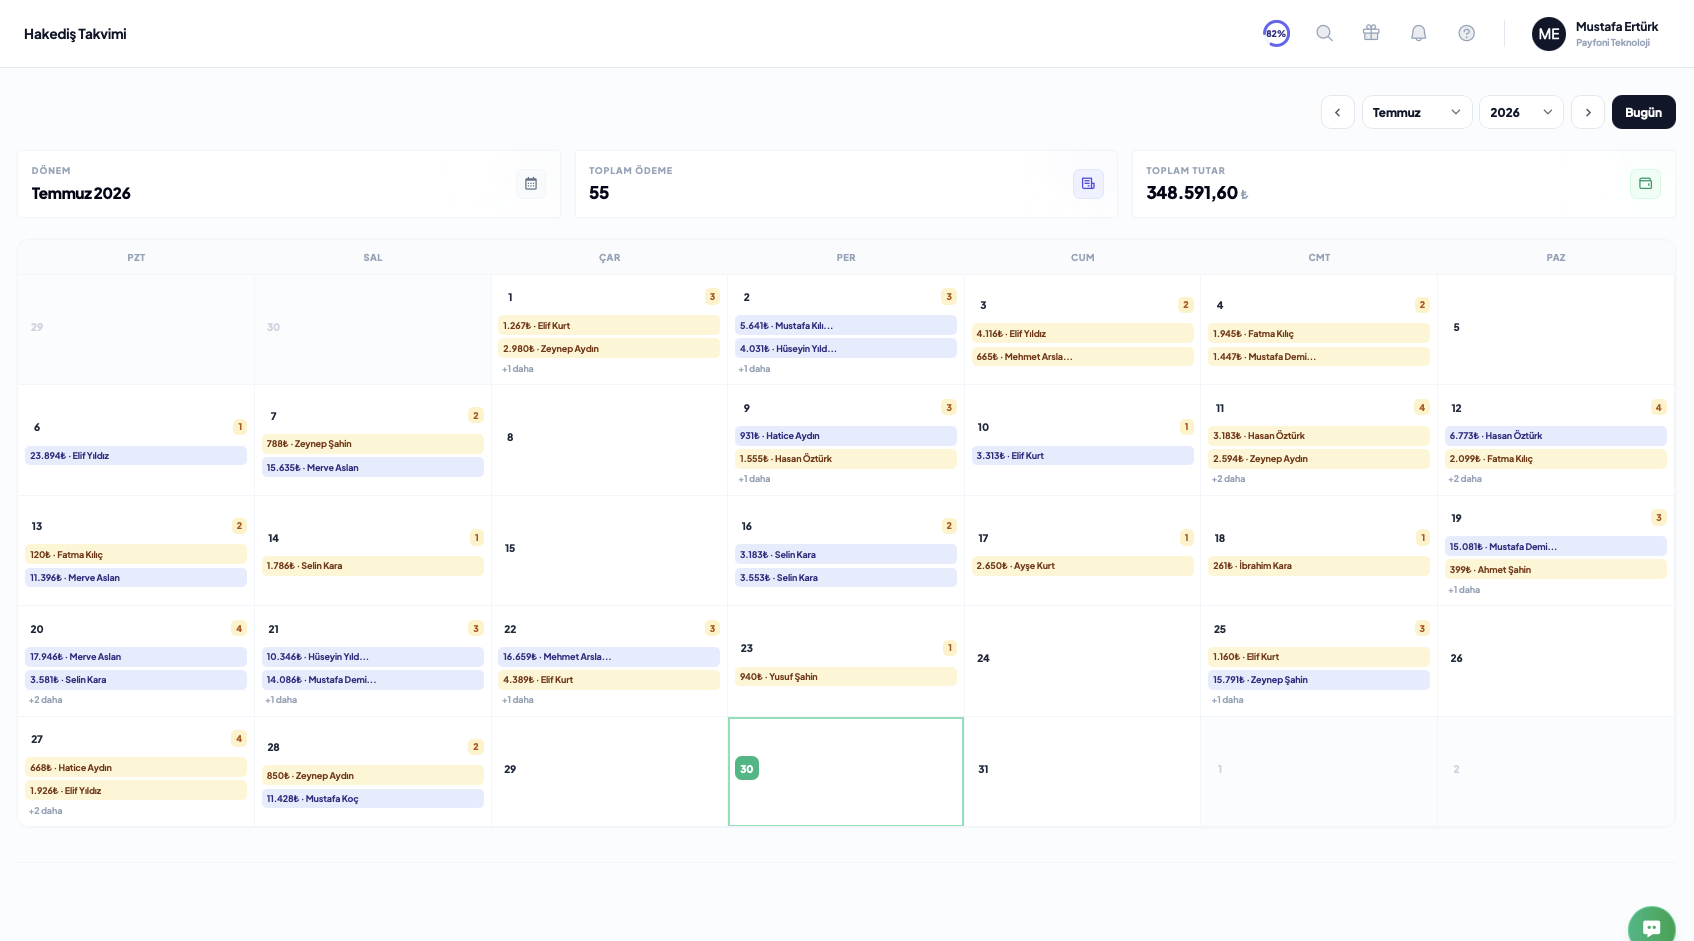Image resolution: width=1694 pixels, height=941 pixels.
Task: Go to next month arrow
Action: pos(1588,112)
